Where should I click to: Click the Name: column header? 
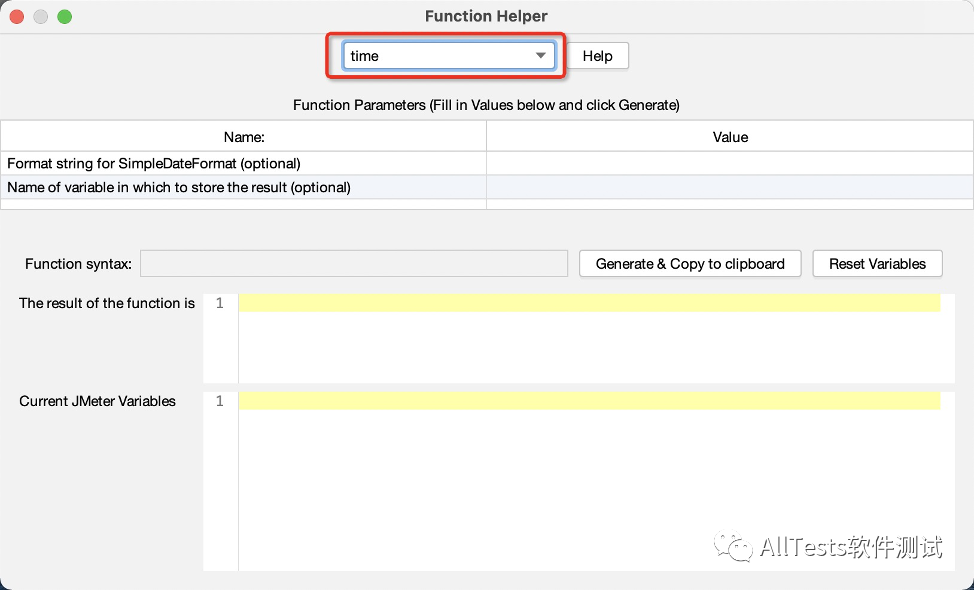[x=244, y=137]
